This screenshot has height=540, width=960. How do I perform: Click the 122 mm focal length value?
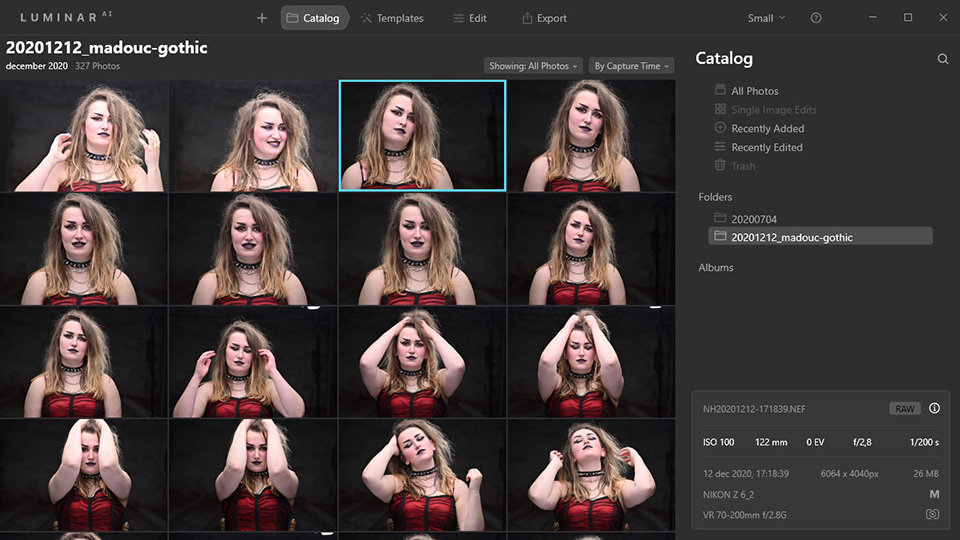[771, 442]
